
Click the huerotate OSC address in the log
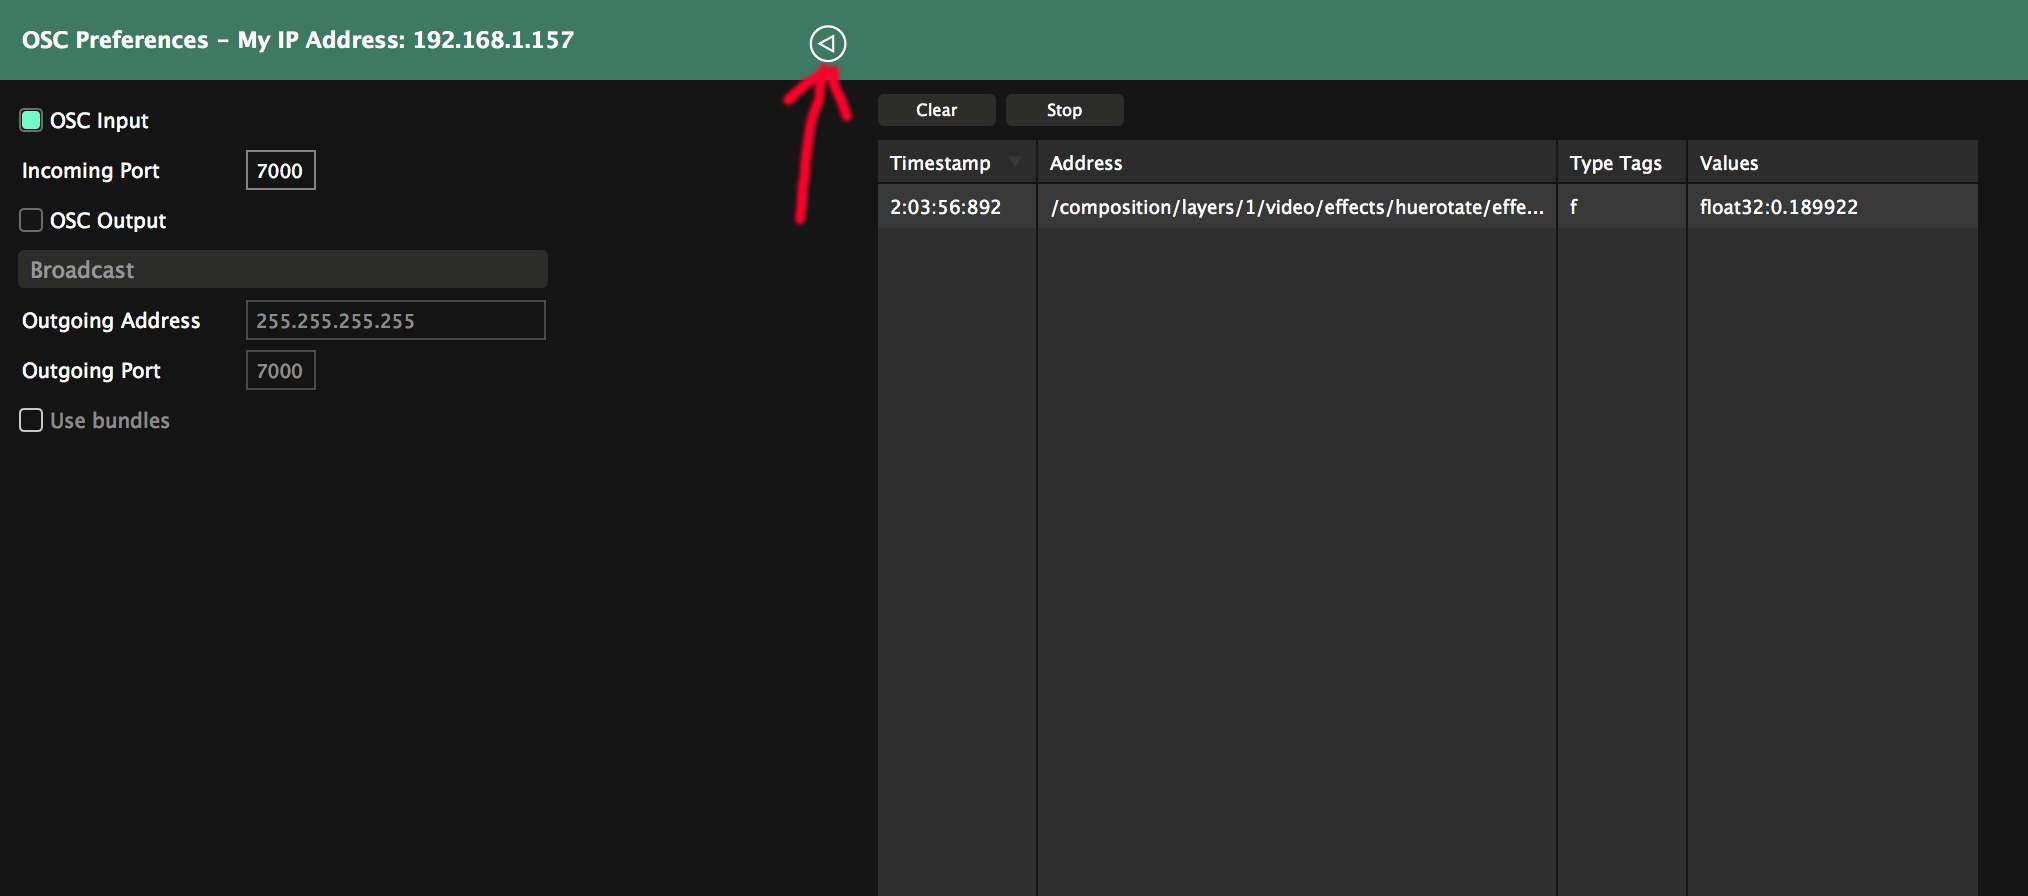[x=1296, y=207]
